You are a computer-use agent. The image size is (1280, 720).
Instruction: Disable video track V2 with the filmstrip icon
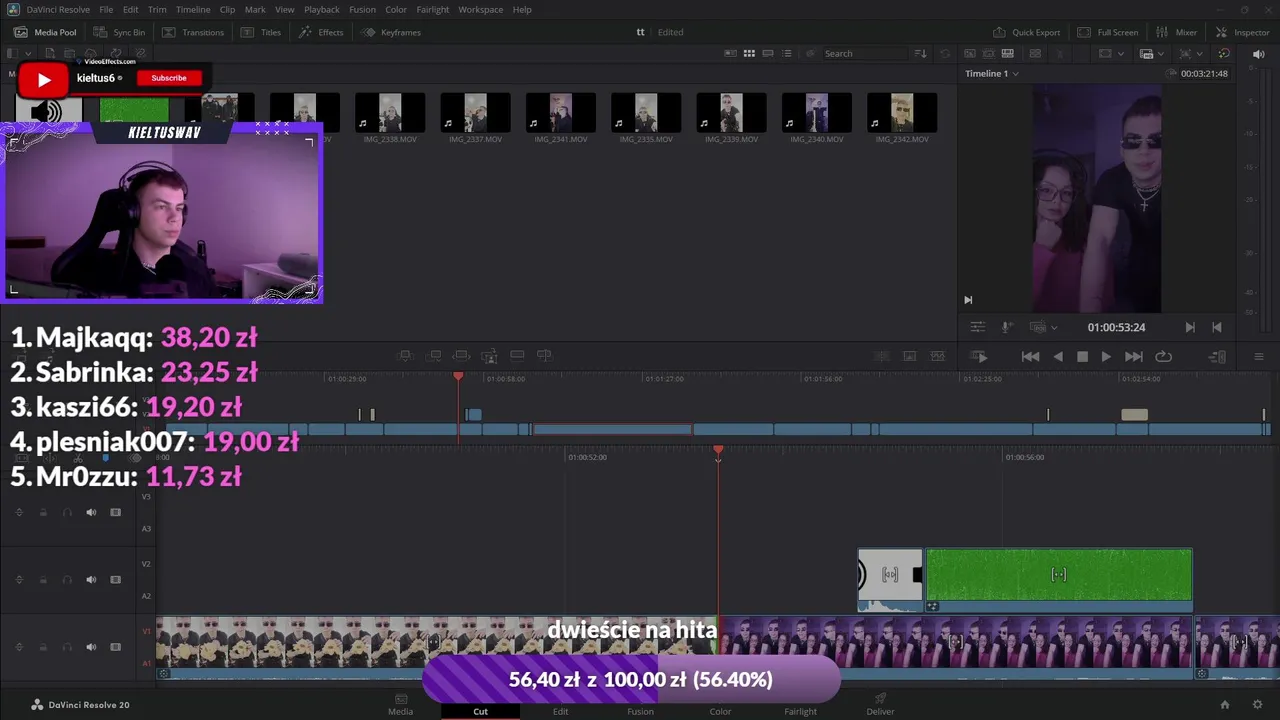coord(115,579)
